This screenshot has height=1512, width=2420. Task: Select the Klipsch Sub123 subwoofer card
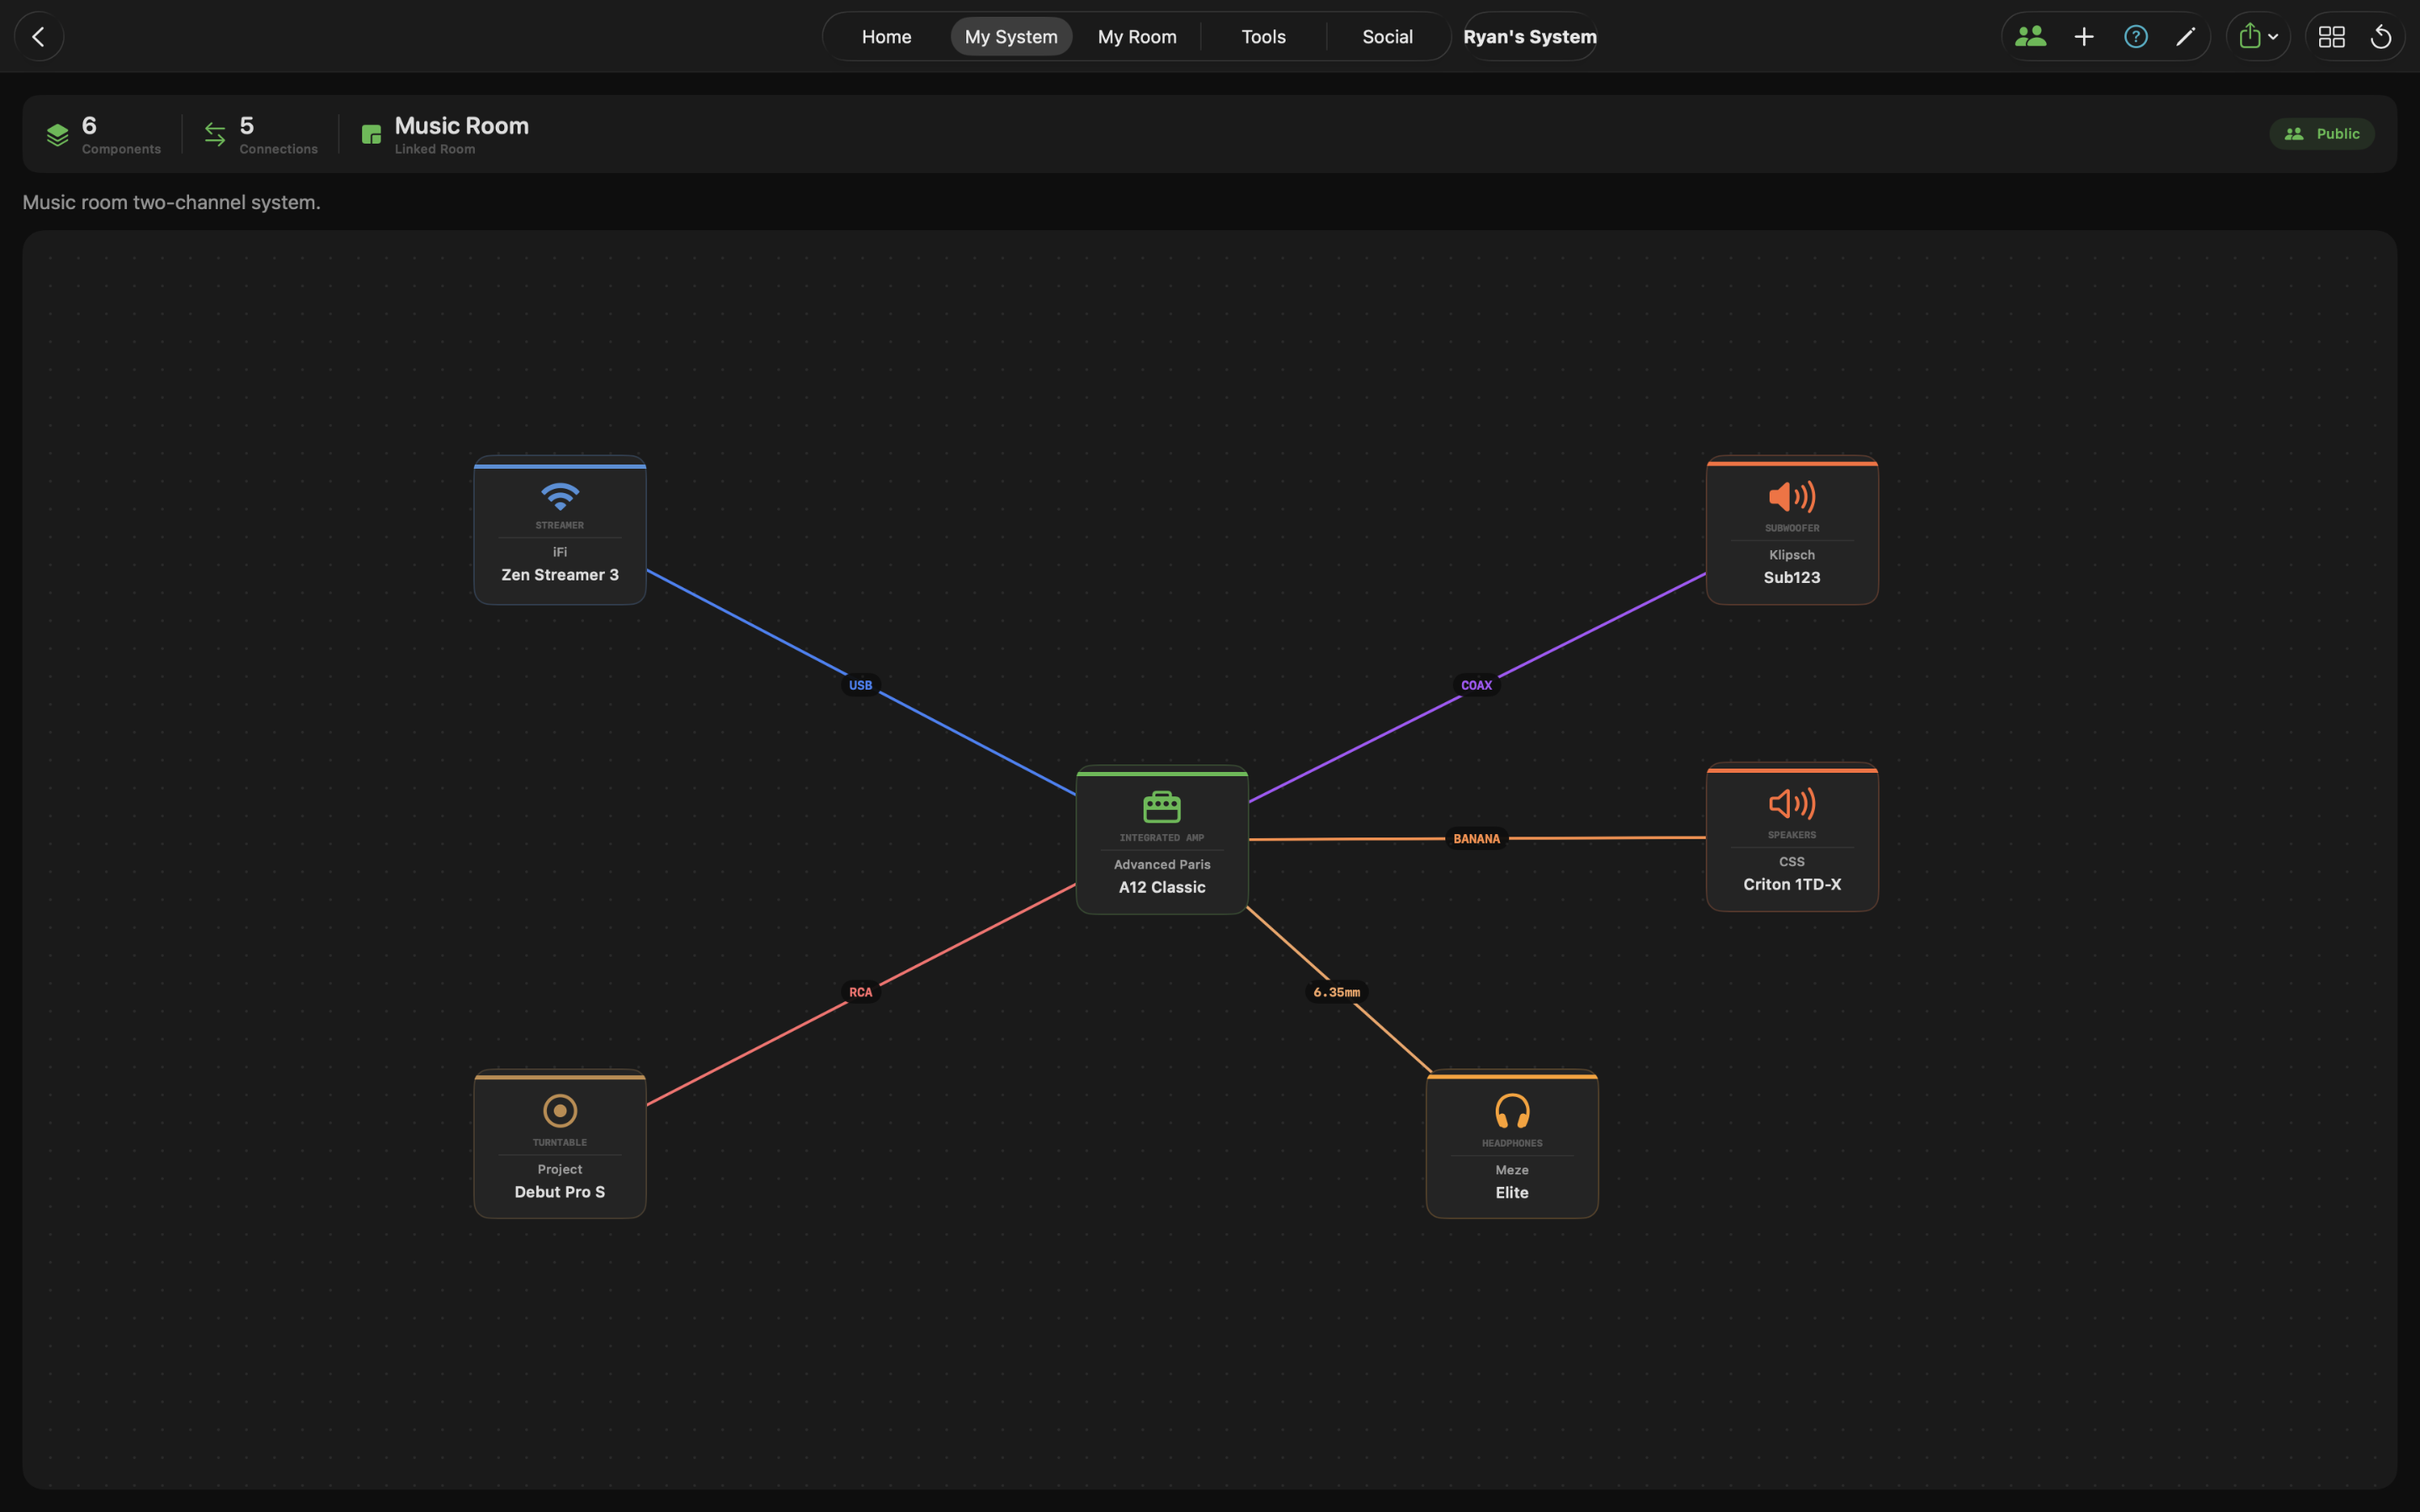tap(1791, 530)
